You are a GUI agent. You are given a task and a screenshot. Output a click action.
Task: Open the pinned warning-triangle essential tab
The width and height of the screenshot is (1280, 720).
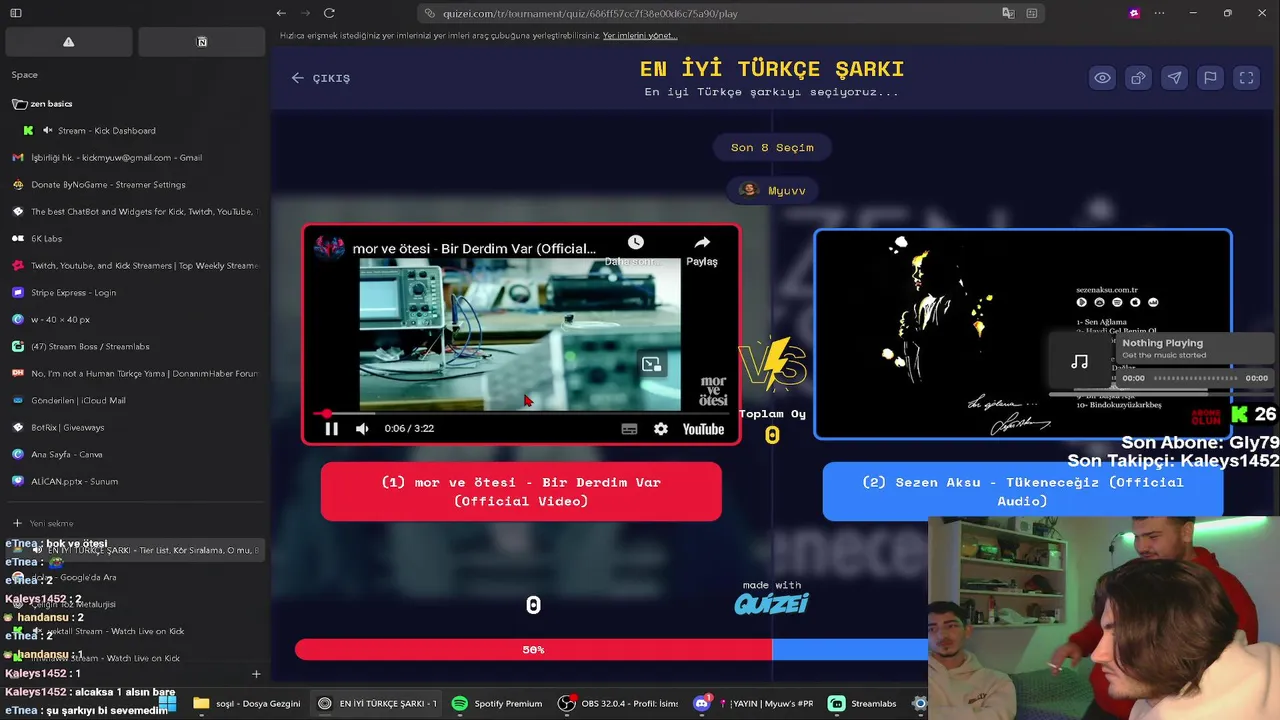69,42
